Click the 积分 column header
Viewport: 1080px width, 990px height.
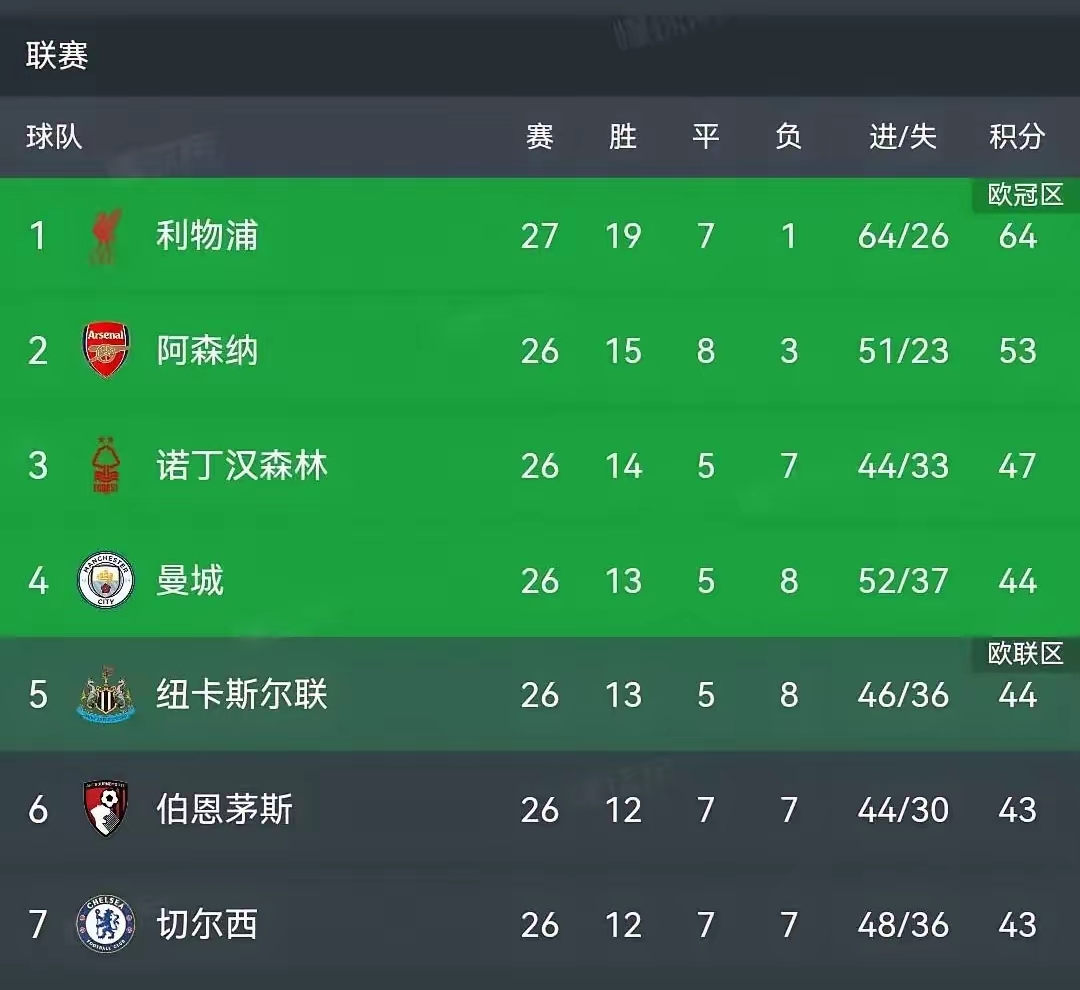[1017, 136]
